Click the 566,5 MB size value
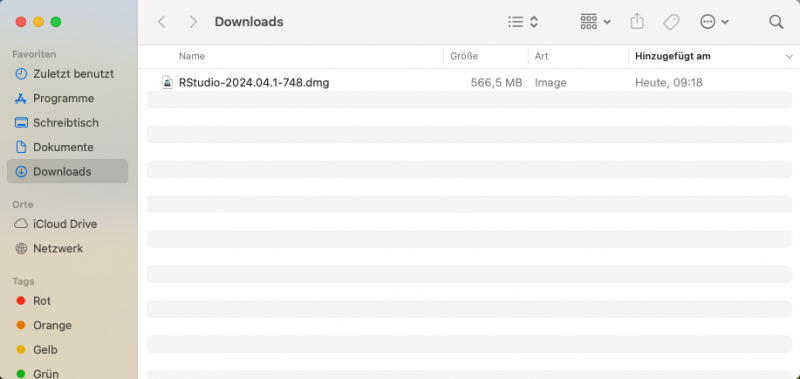This screenshot has height=379, width=800. tap(496, 83)
